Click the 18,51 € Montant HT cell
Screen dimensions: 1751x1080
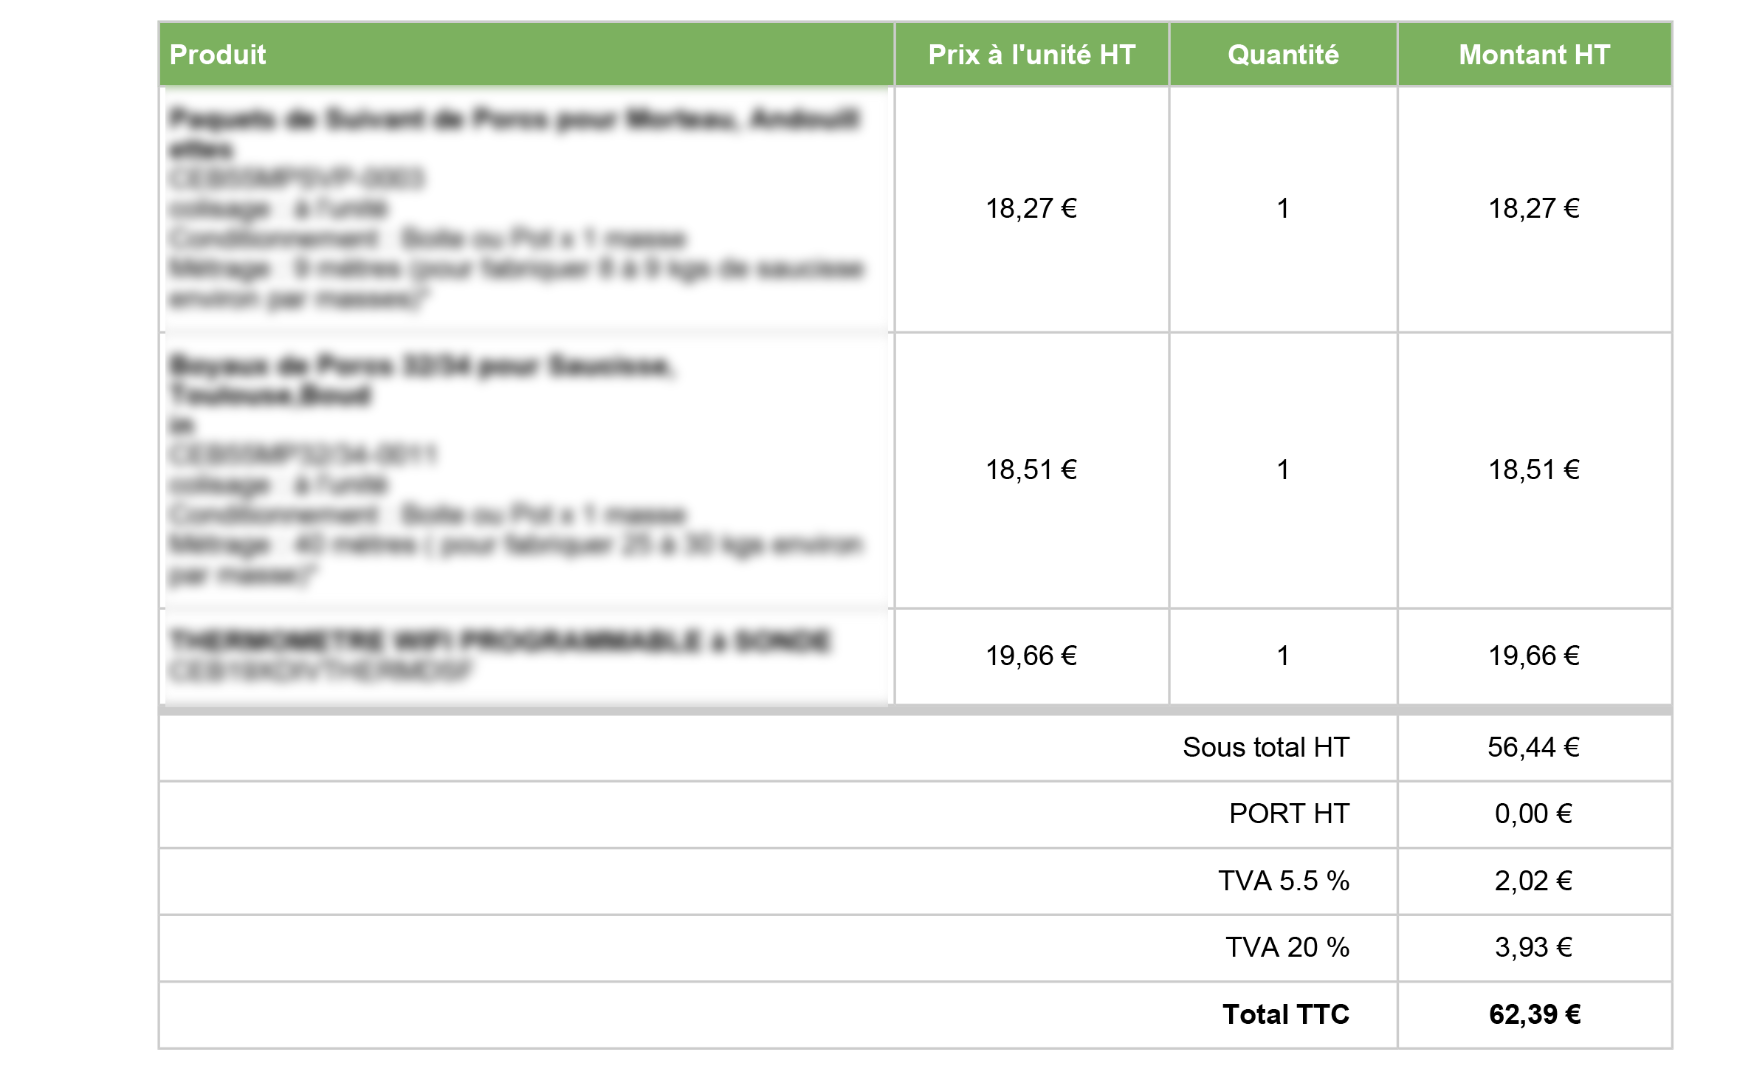pyautogui.click(x=1534, y=470)
